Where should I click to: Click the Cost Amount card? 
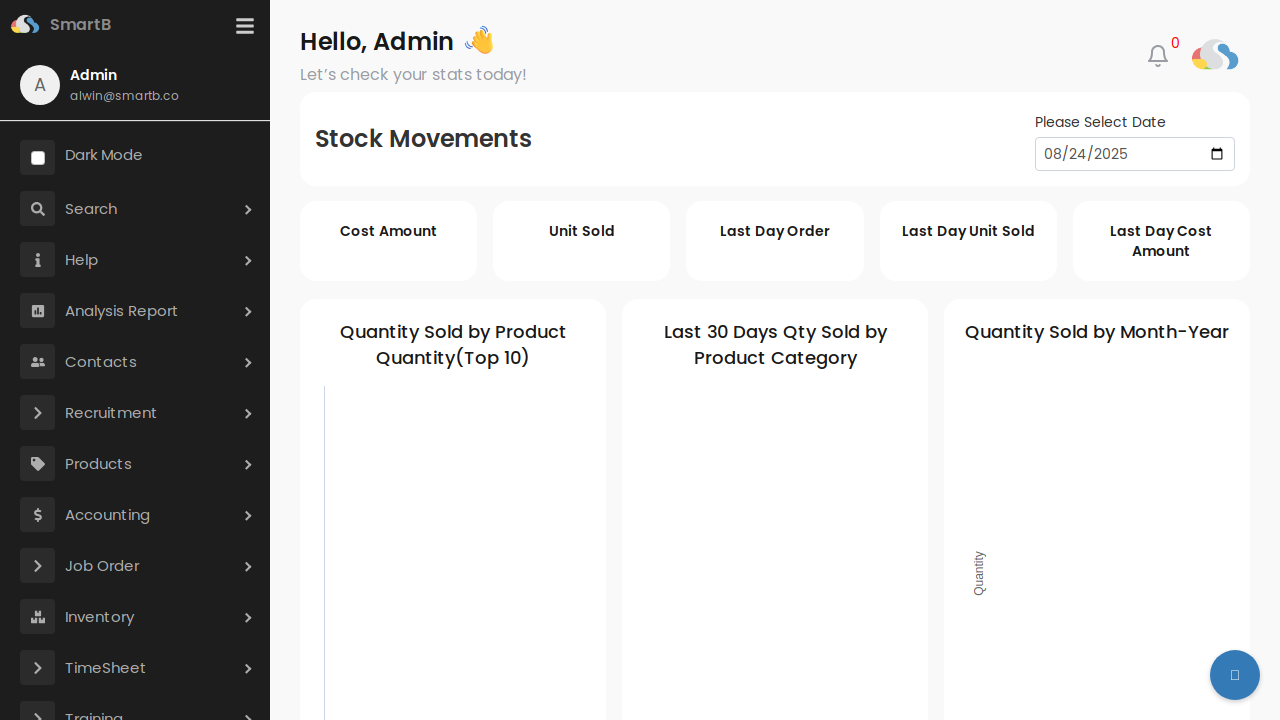click(388, 240)
